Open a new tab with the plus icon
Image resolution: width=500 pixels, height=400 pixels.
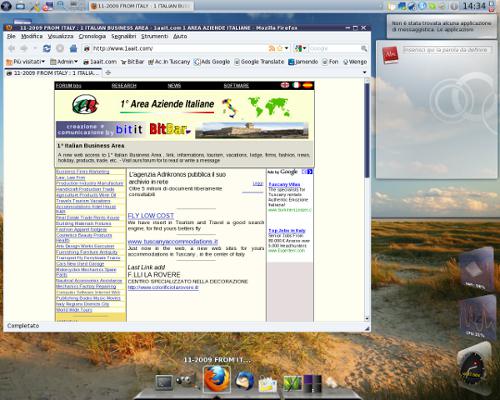coord(108,73)
